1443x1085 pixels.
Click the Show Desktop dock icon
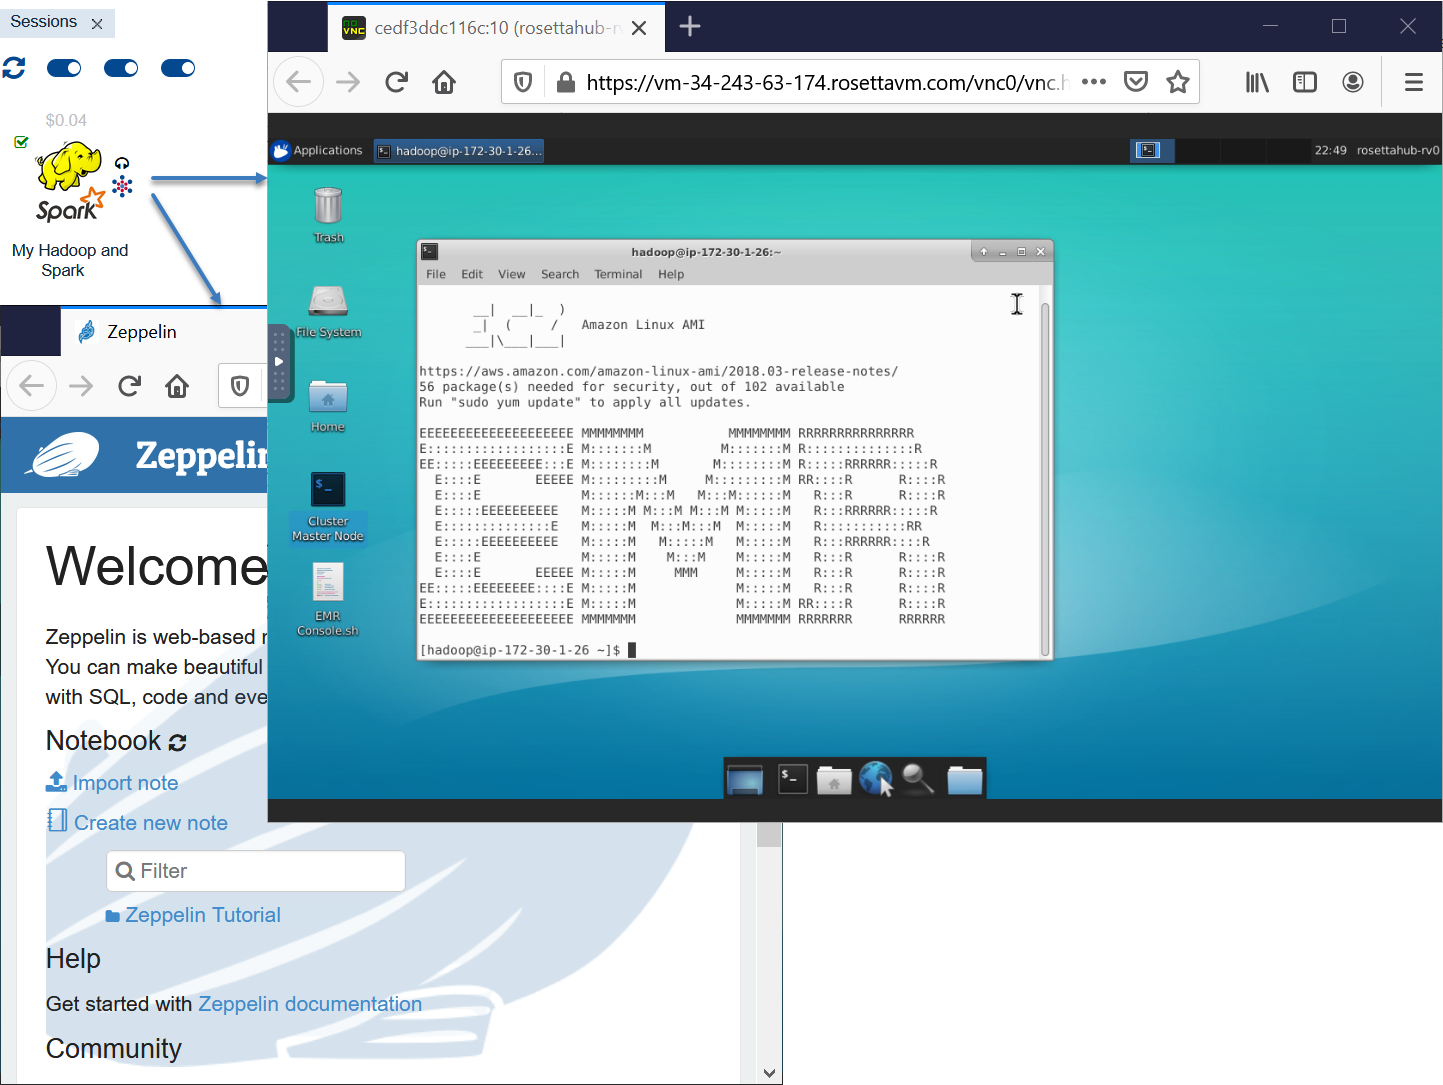745,779
